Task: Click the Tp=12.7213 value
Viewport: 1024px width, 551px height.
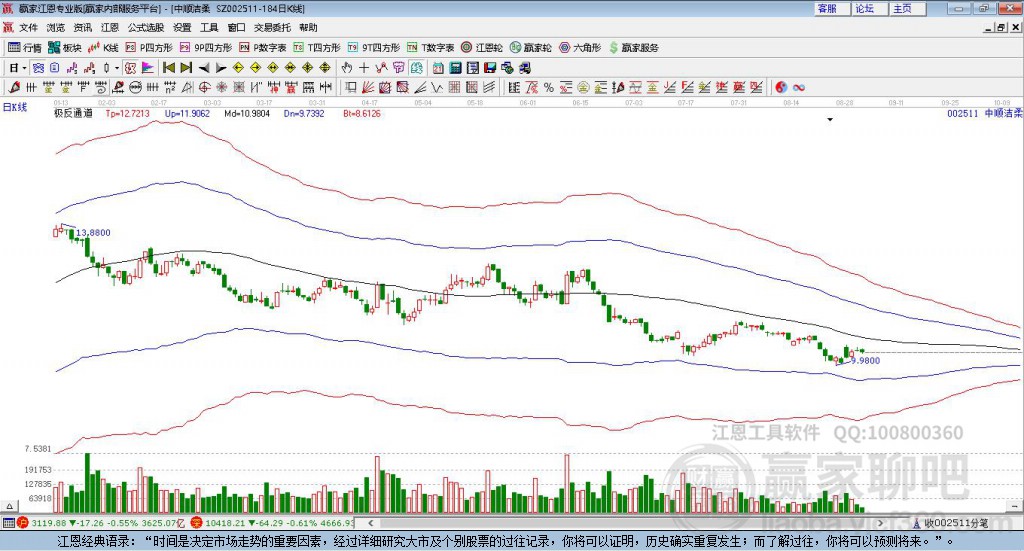Action: [127, 113]
